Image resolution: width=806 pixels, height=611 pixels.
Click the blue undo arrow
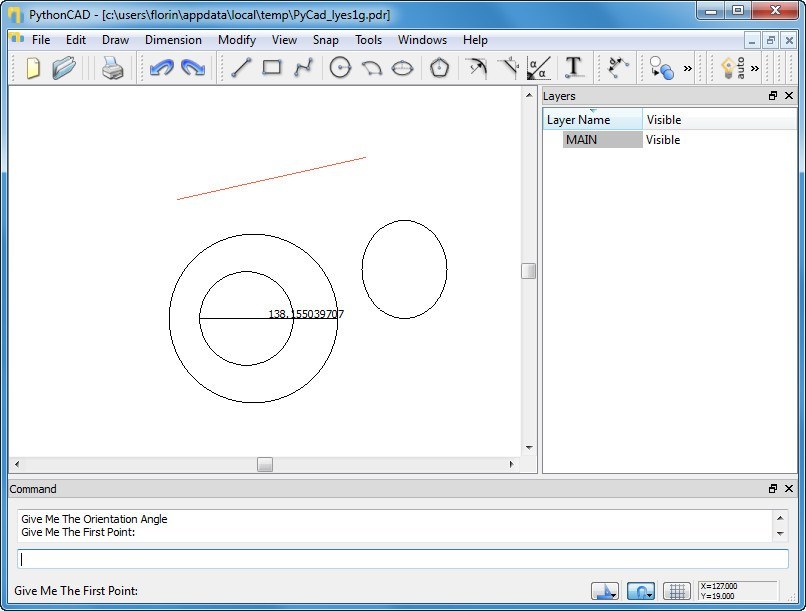click(161, 68)
